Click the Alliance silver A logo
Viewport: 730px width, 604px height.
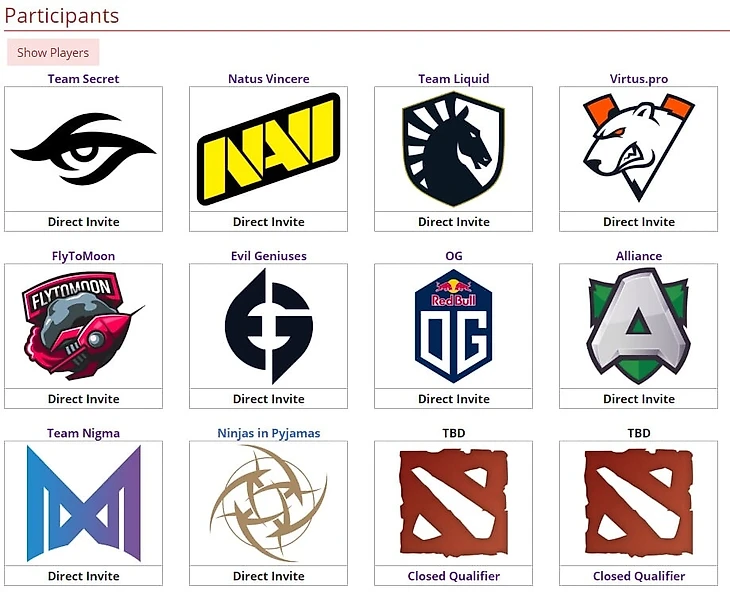pyautogui.click(x=638, y=326)
